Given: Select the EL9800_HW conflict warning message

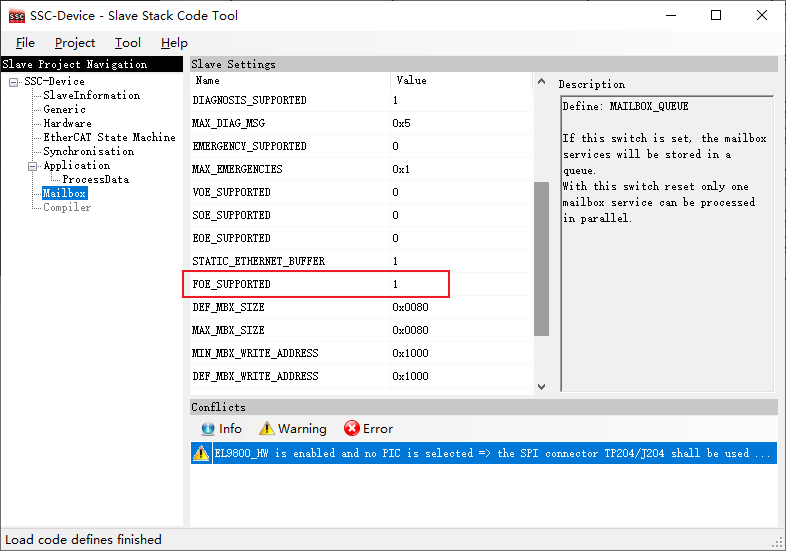Looking at the screenshot, I should 492,453.
